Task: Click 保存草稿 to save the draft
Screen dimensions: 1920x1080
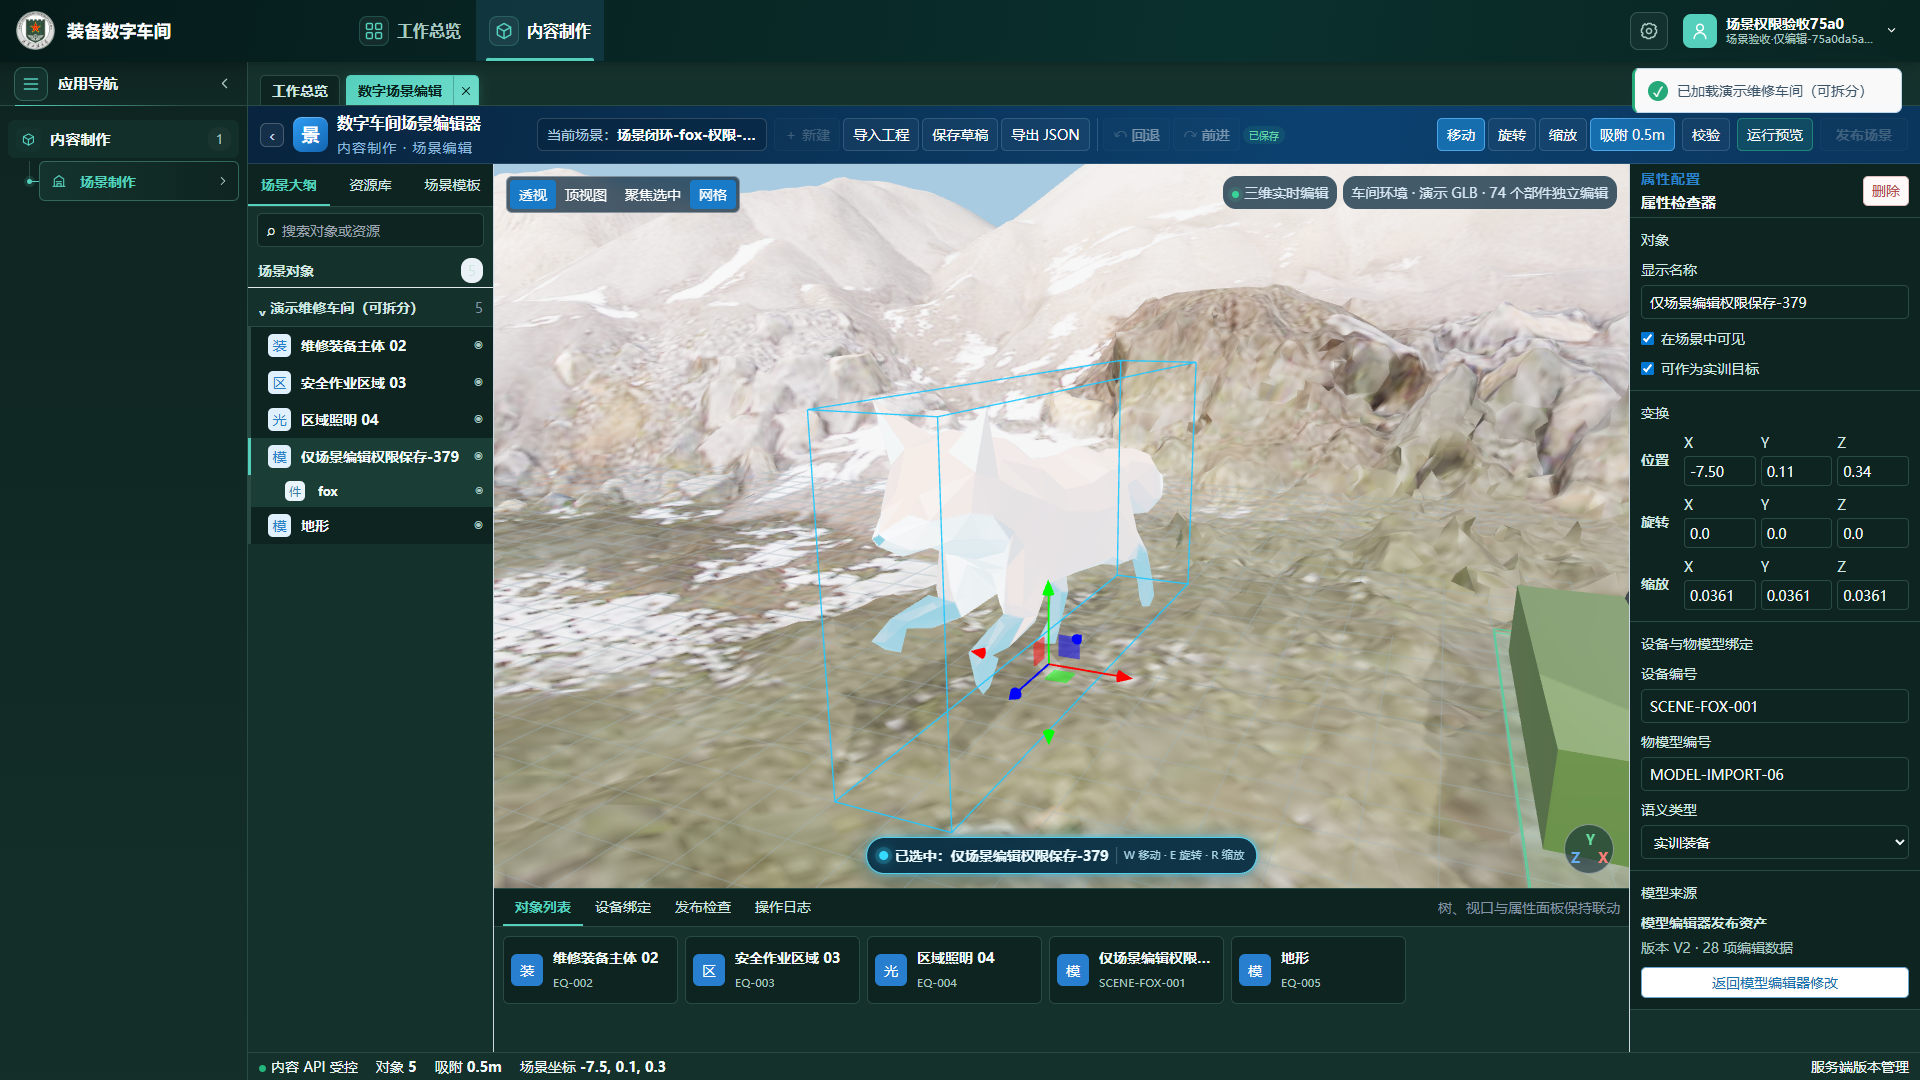Action: click(960, 135)
